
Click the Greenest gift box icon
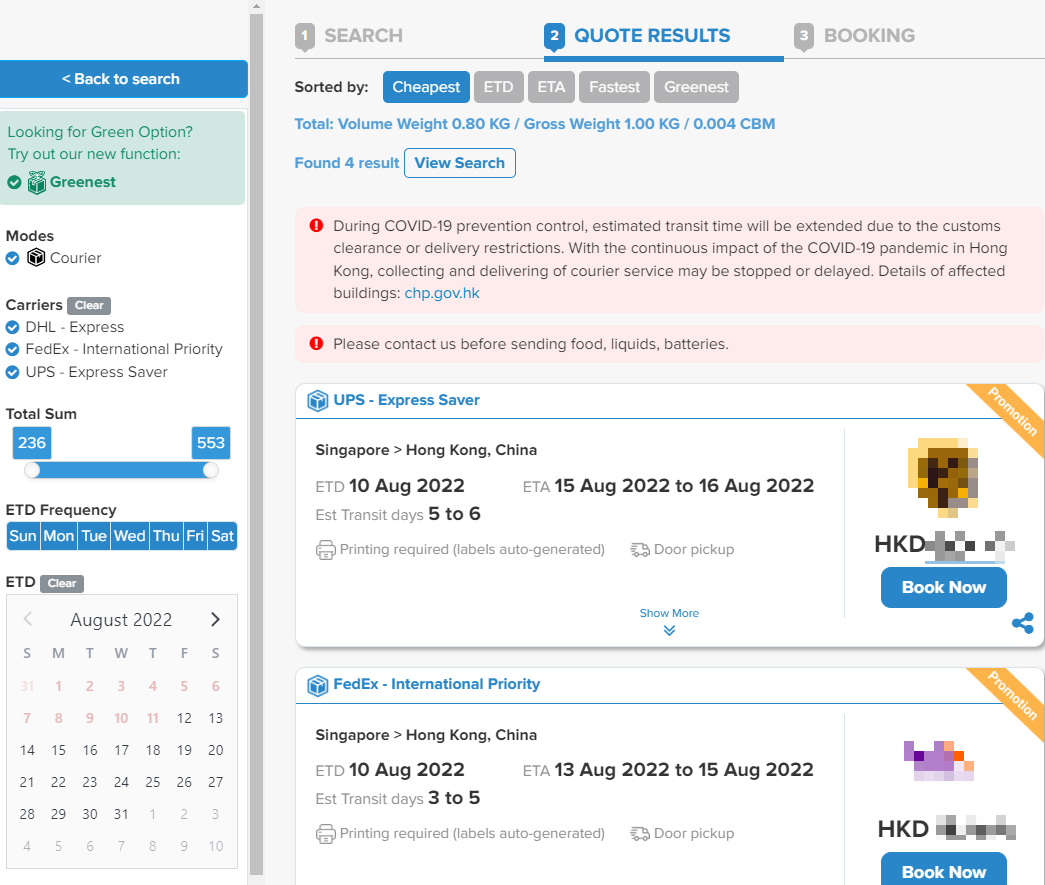[37, 182]
